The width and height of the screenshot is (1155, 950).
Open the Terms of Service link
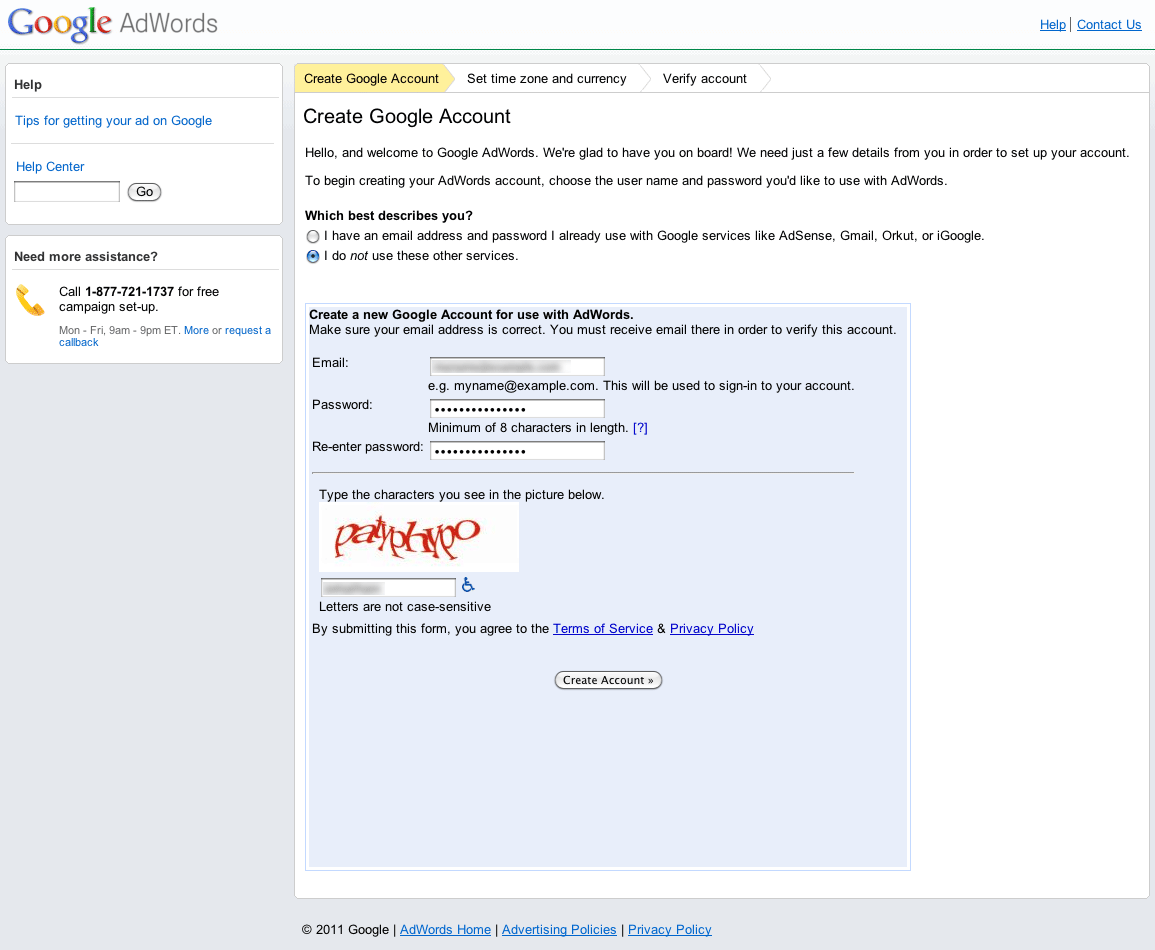tap(603, 629)
